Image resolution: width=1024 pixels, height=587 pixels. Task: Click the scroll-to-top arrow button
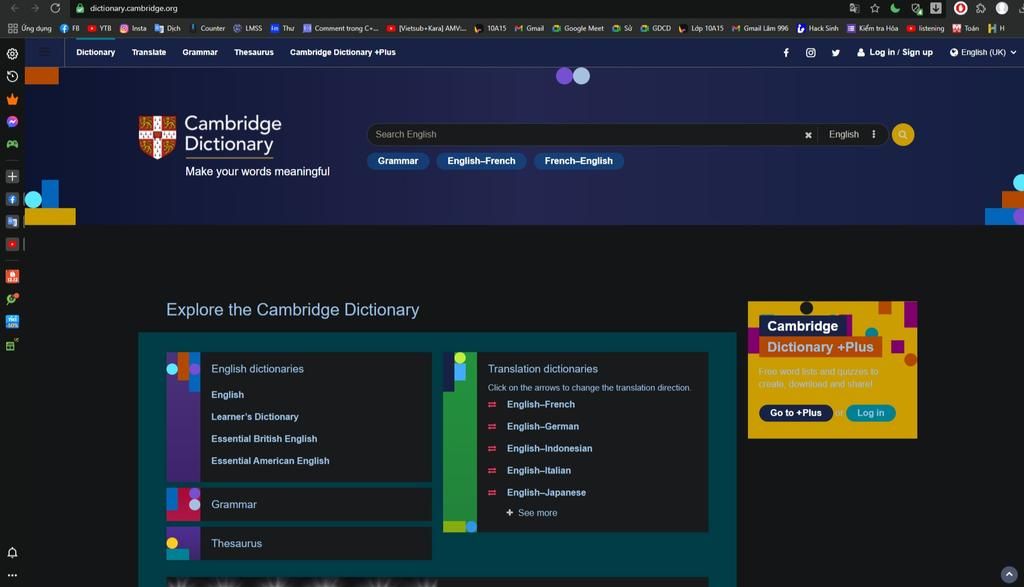pos(1009,574)
